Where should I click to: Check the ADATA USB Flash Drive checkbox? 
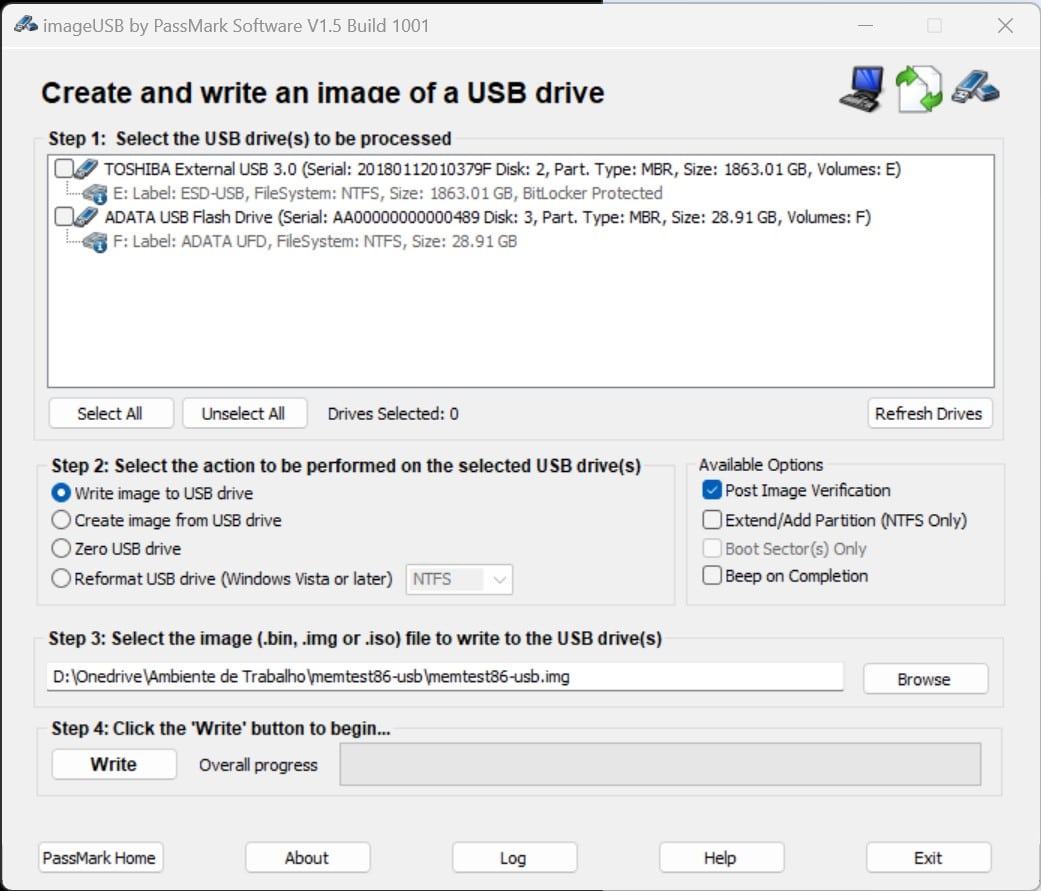pyautogui.click(x=63, y=217)
